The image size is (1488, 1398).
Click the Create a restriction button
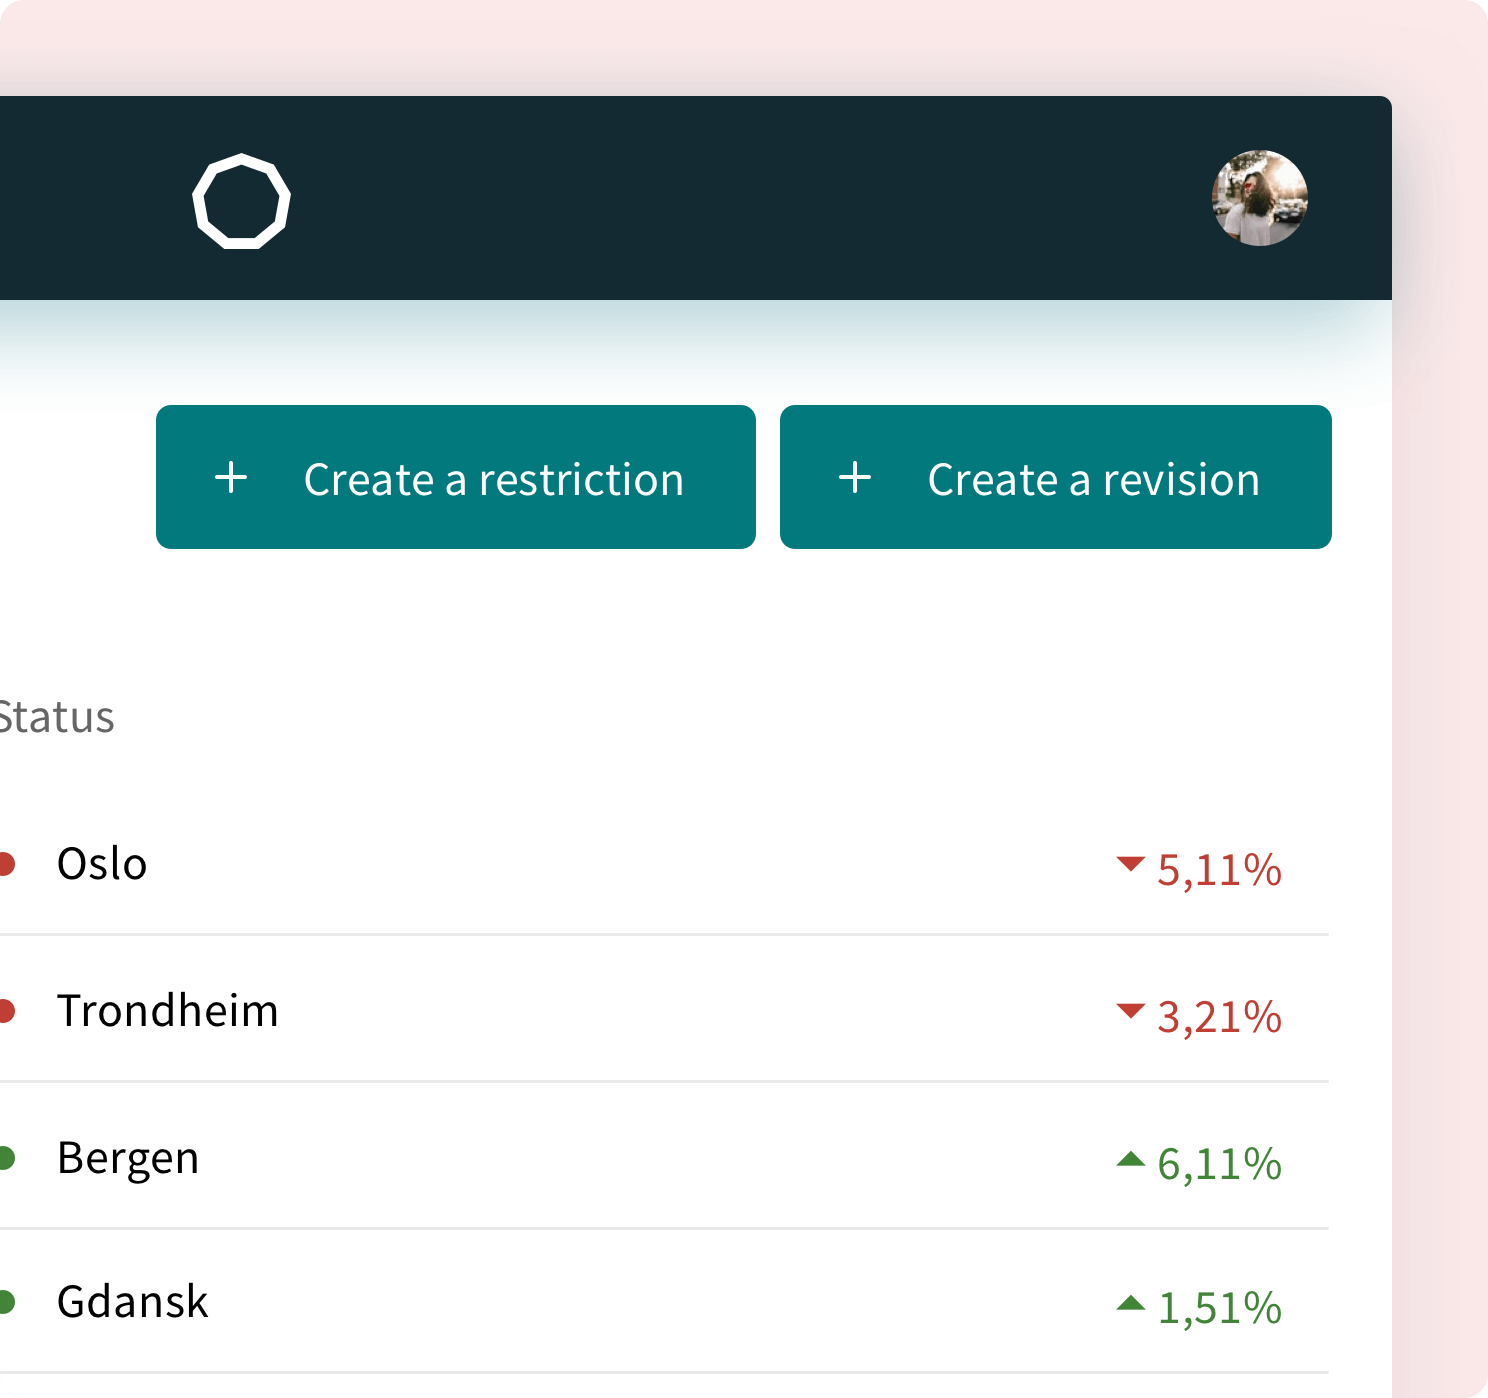coord(456,477)
